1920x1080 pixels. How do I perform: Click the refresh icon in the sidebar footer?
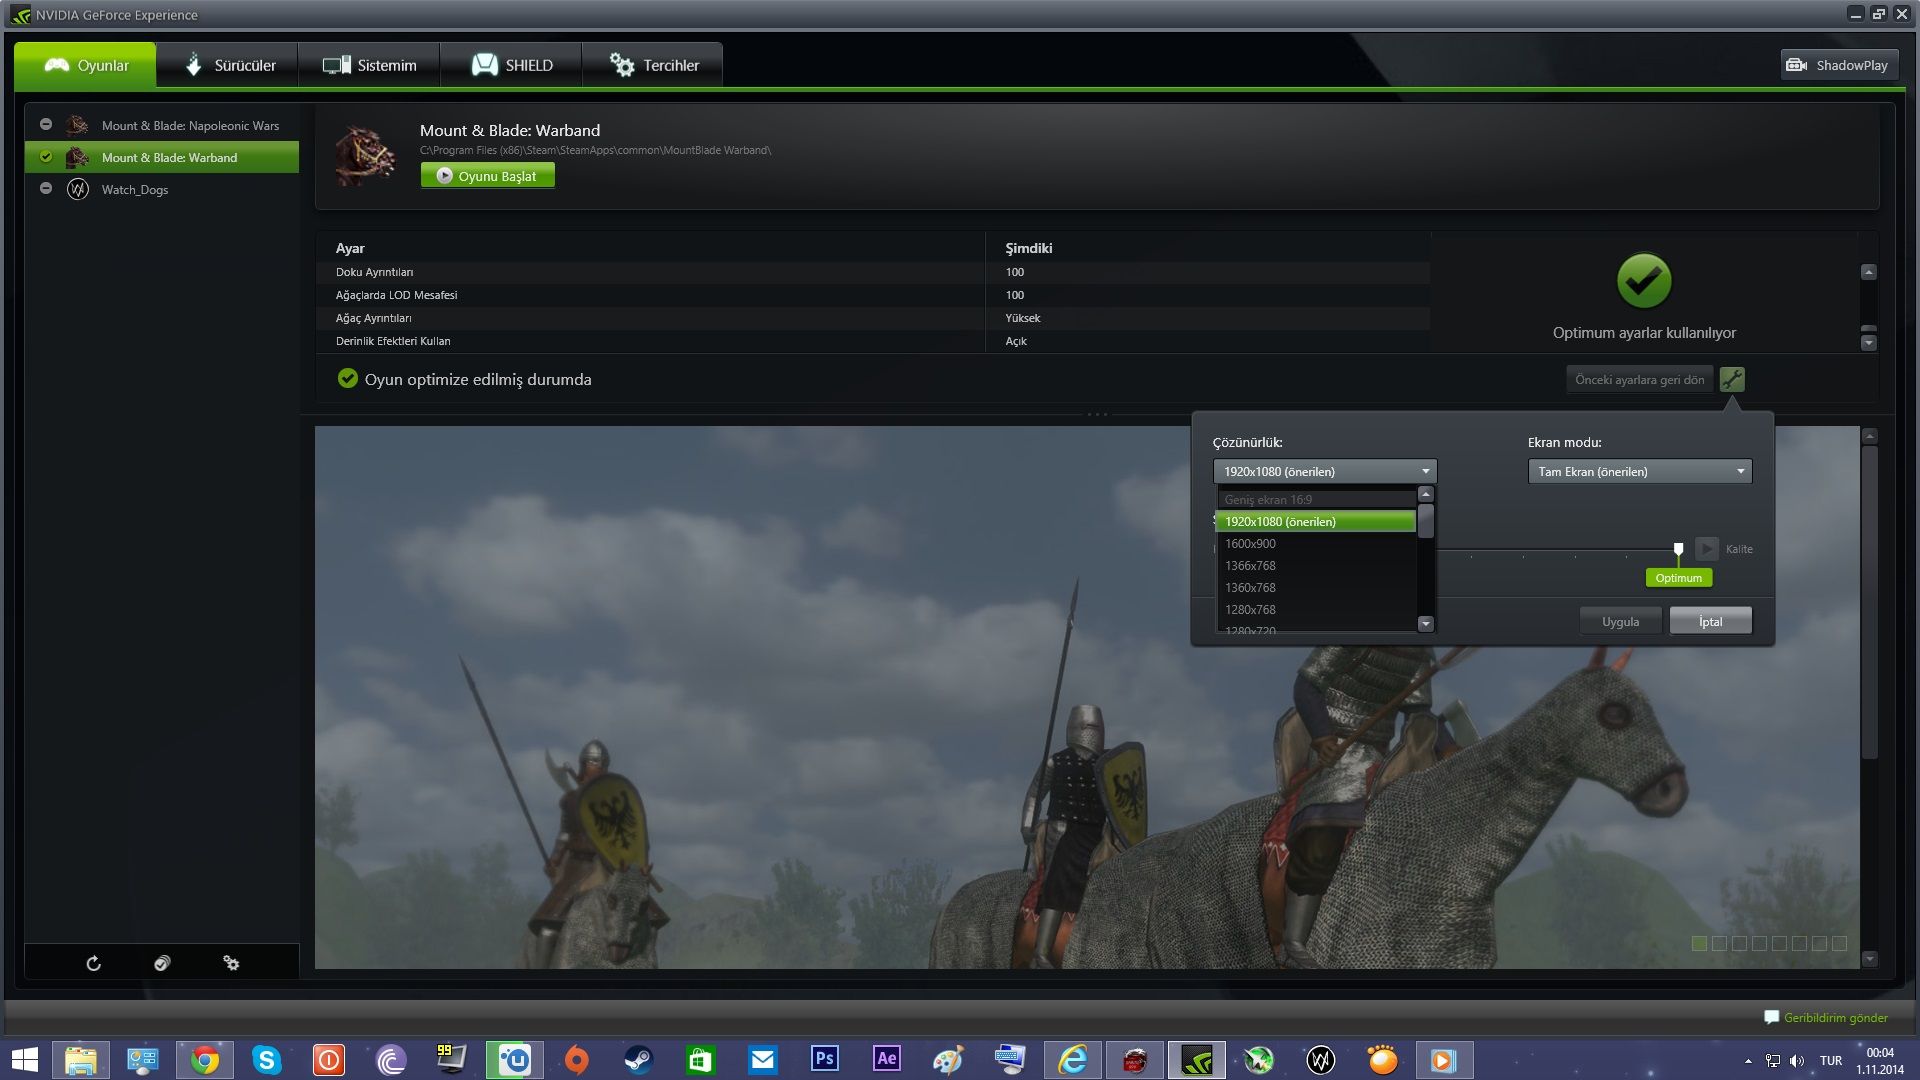pyautogui.click(x=93, y=963)
